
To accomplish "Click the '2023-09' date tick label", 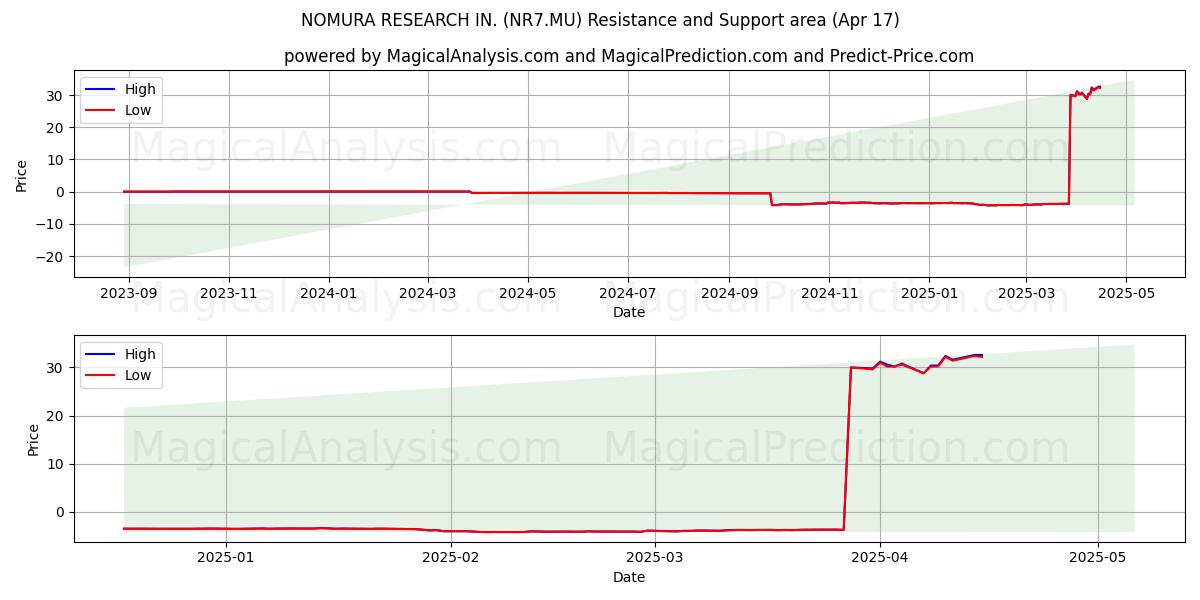I will click(129, 293).
